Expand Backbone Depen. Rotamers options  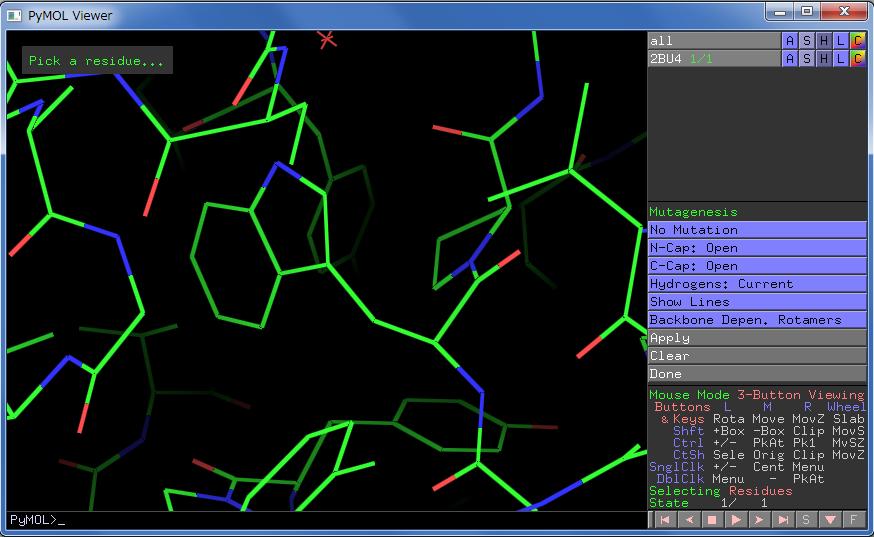coord(757,320)
